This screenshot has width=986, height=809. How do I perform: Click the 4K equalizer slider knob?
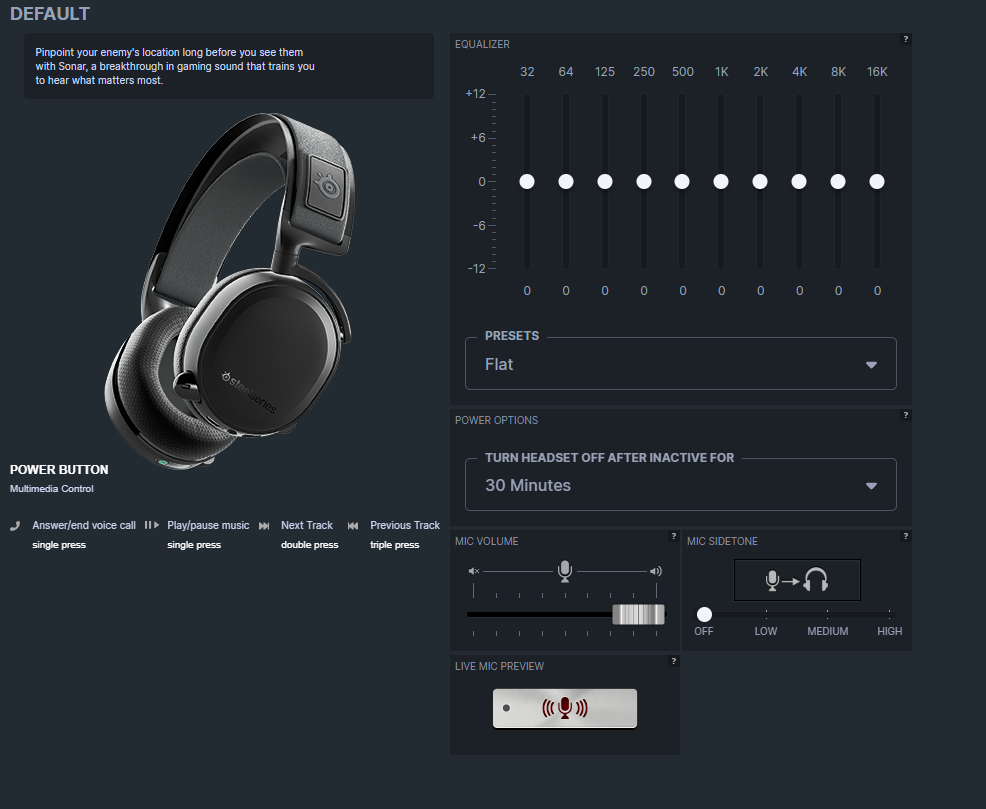(x=799, y=182)
